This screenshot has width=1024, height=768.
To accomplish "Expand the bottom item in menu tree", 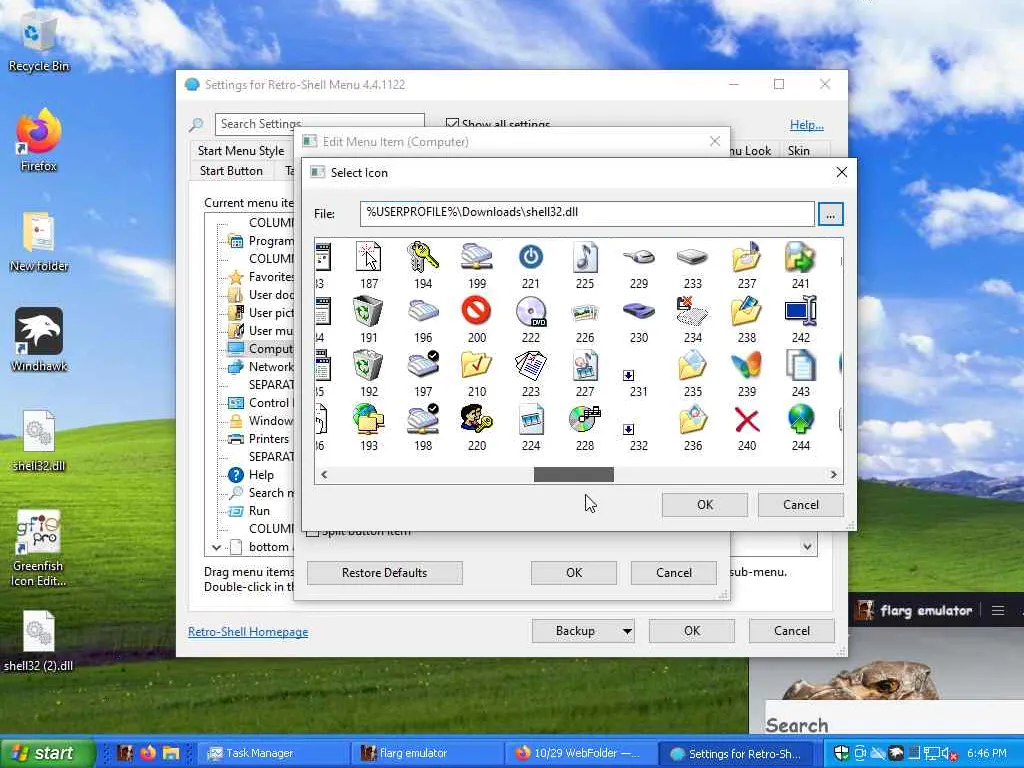I will tap(216, 547).
